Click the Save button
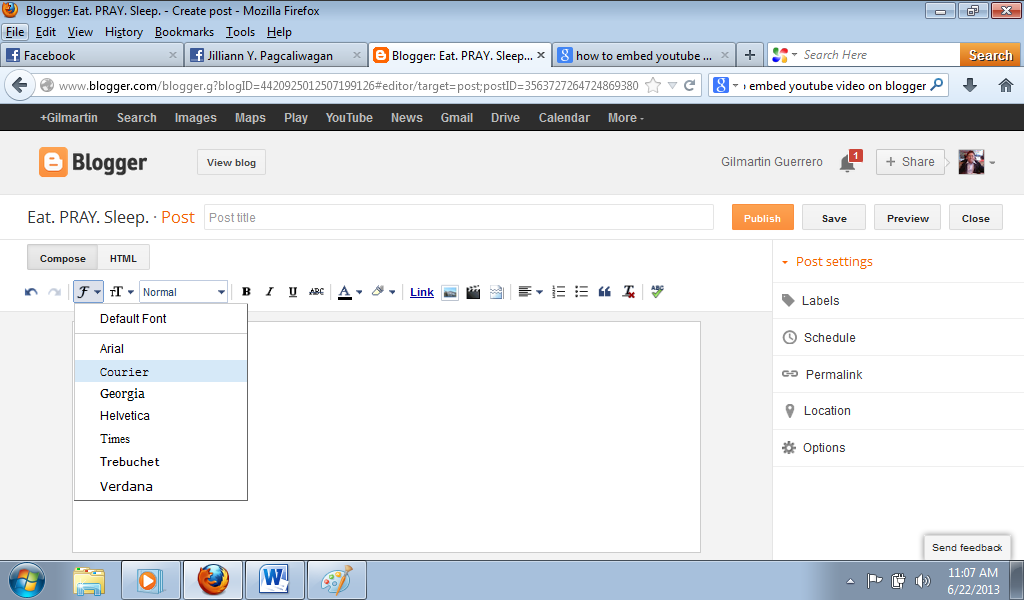This screenshot has height=600, width=1024. (834, 218)
